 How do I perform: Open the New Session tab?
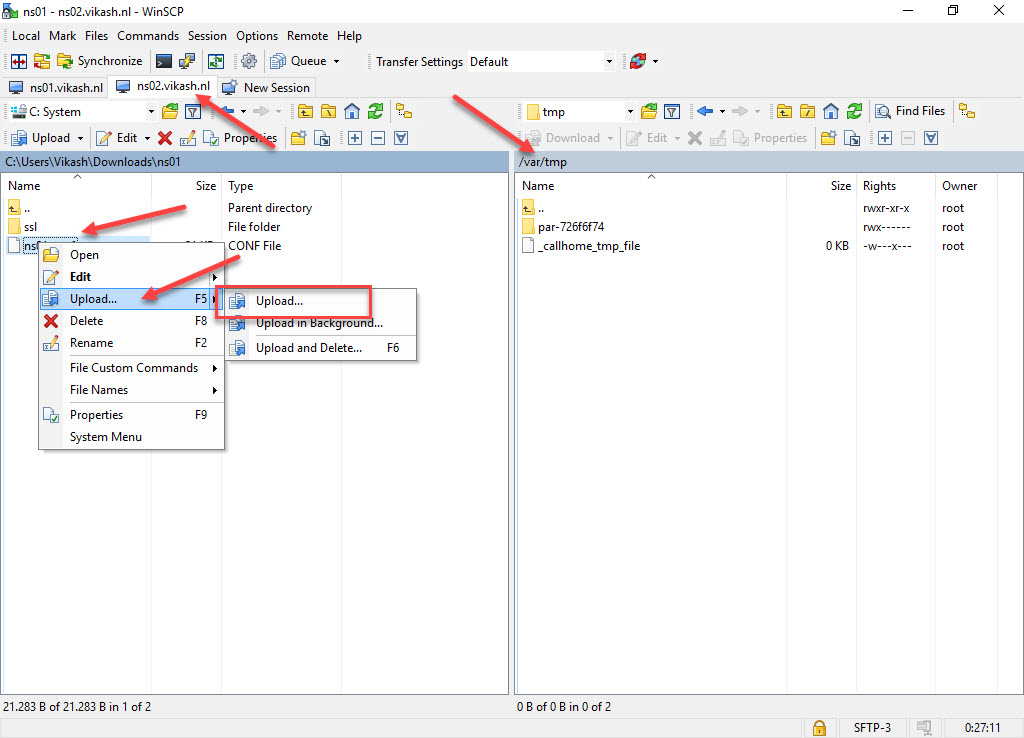266,88
